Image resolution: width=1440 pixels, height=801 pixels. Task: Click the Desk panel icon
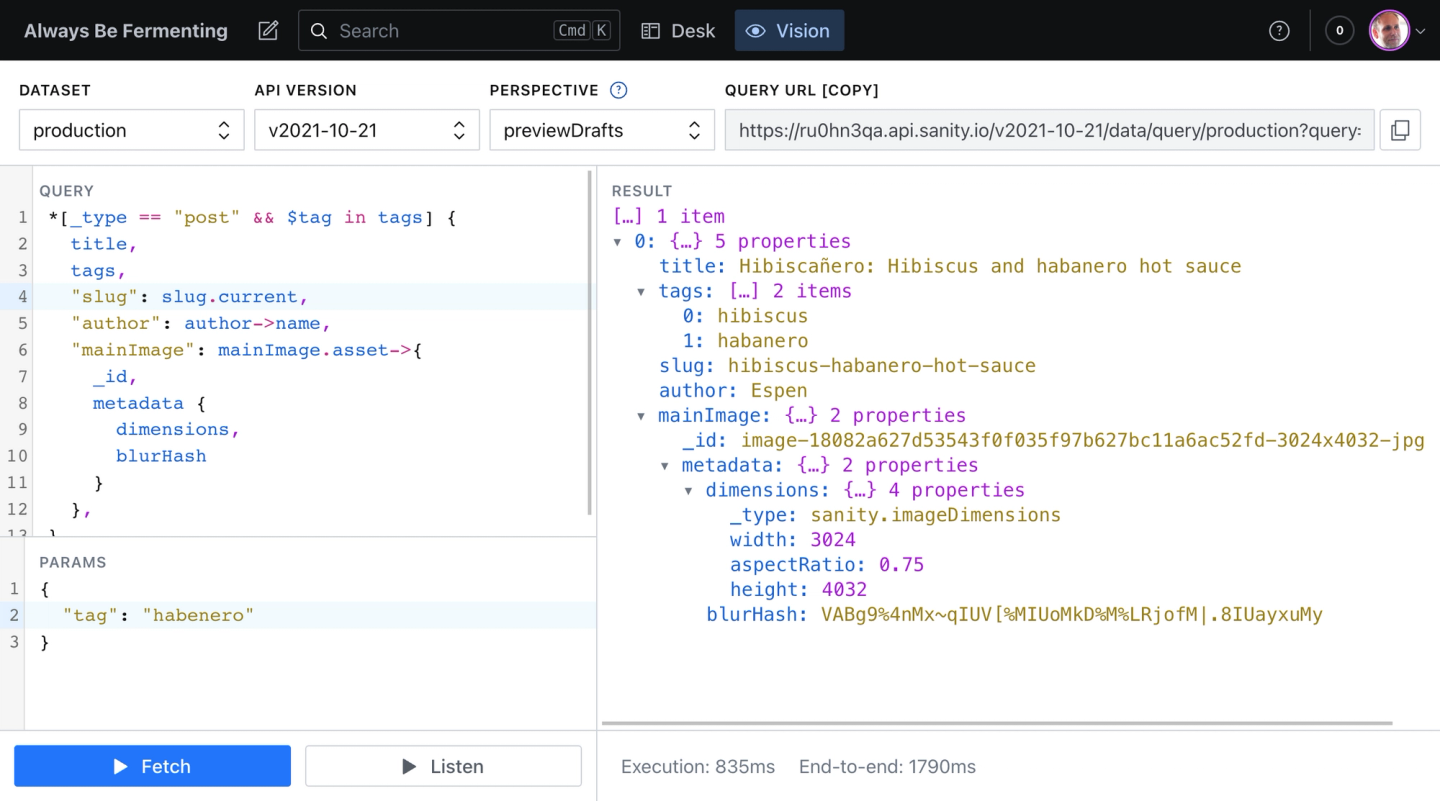coord(651,30)
